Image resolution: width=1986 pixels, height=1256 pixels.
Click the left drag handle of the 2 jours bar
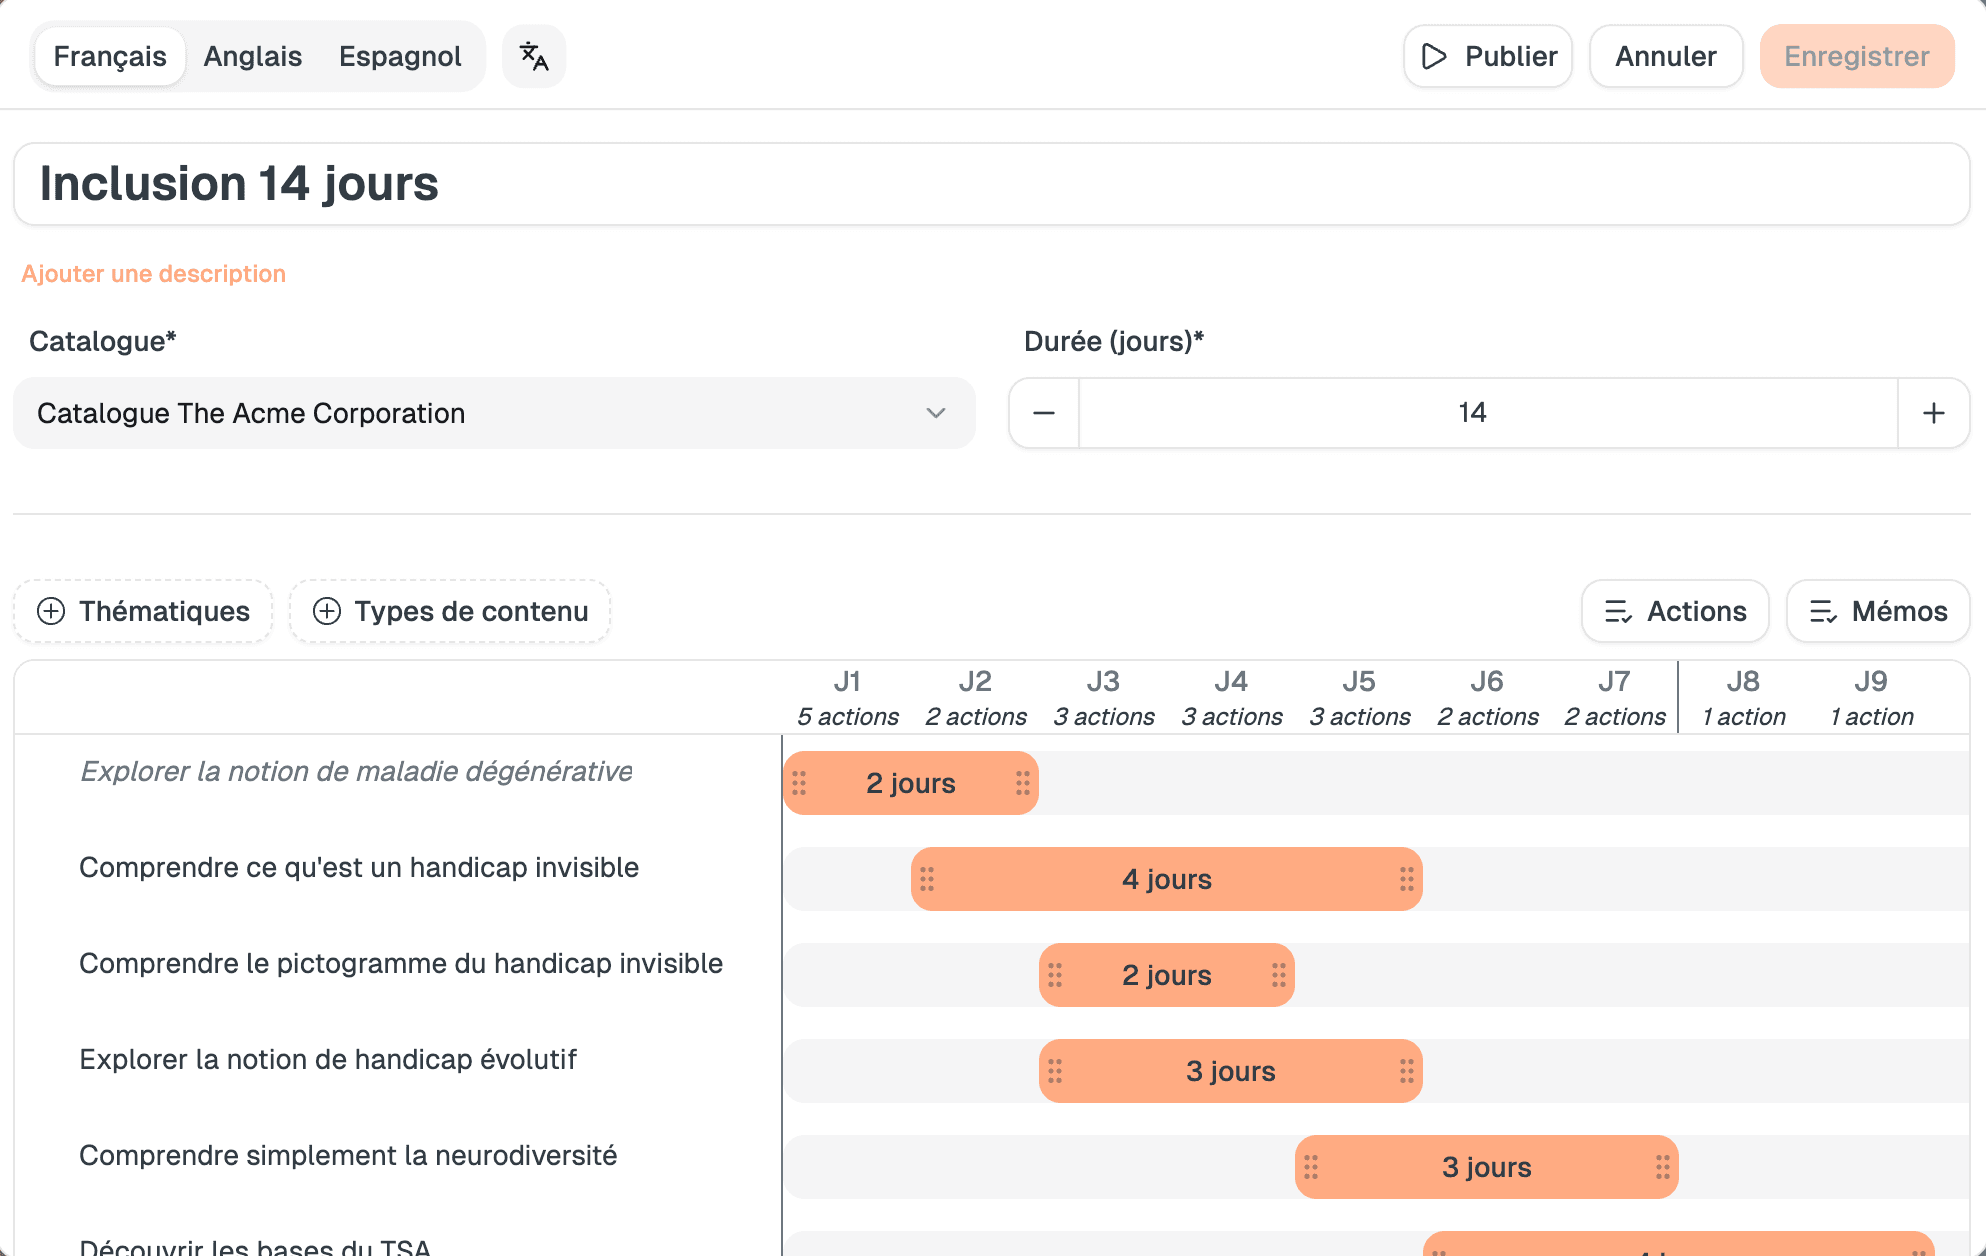point(800,783)
